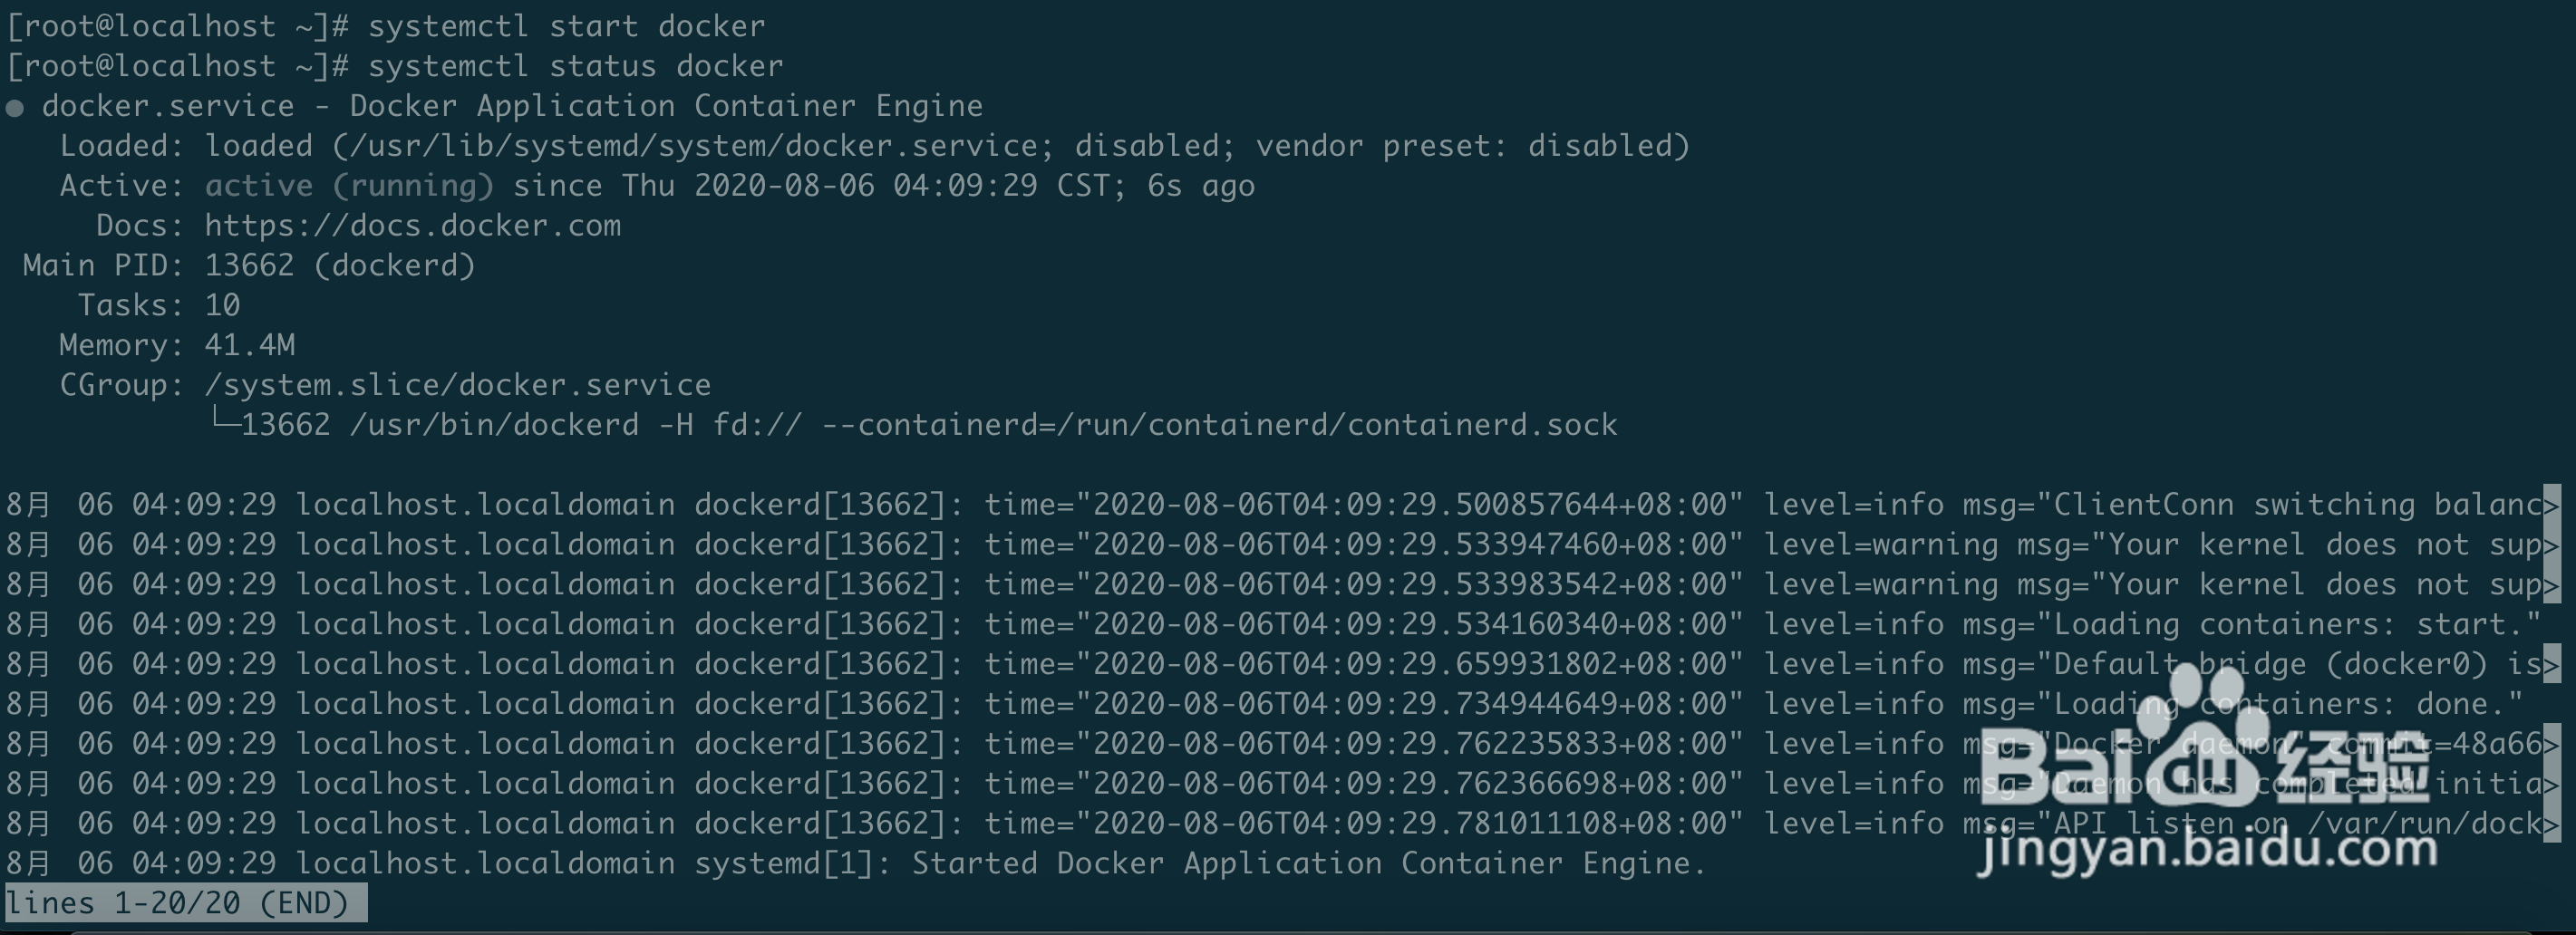Click the Memory 41.4M value
Image resolution: width=2576 pixels, height=935 pixels.
point(250,345)
